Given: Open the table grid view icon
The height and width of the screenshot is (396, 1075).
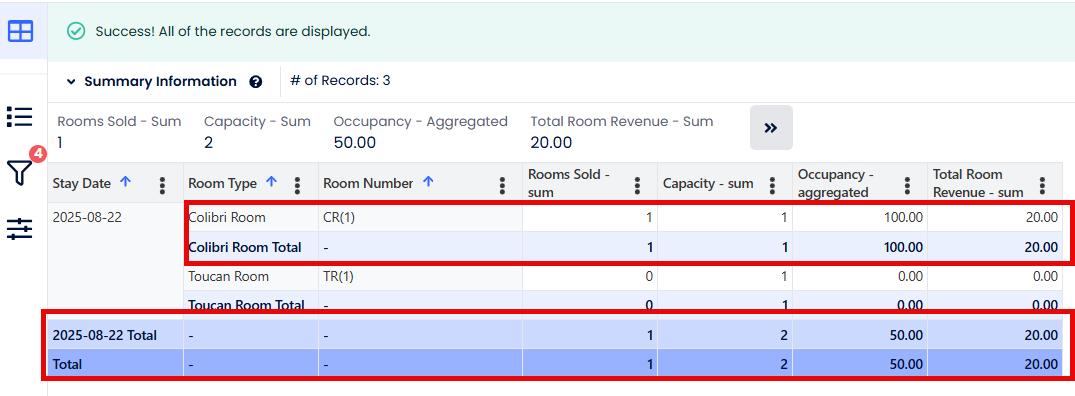Looking at the screenshot, I should pyautogui.click(x=21, y=31).
